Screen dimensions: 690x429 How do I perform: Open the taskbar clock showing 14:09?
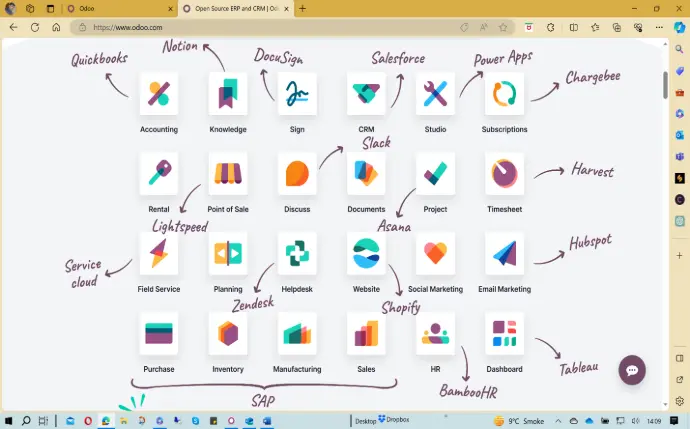(654, 421)
